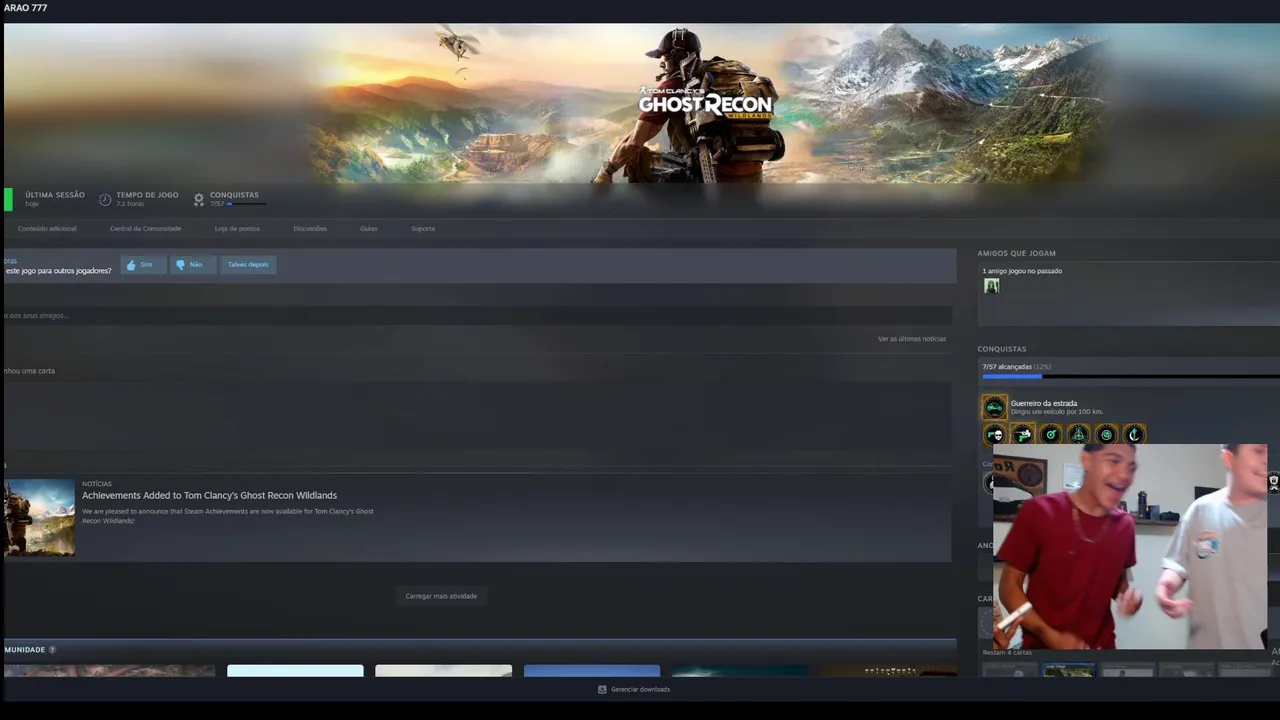Click the news article thumbnail image
Screen dimensions: 1280x720
(x=39, y=517)
